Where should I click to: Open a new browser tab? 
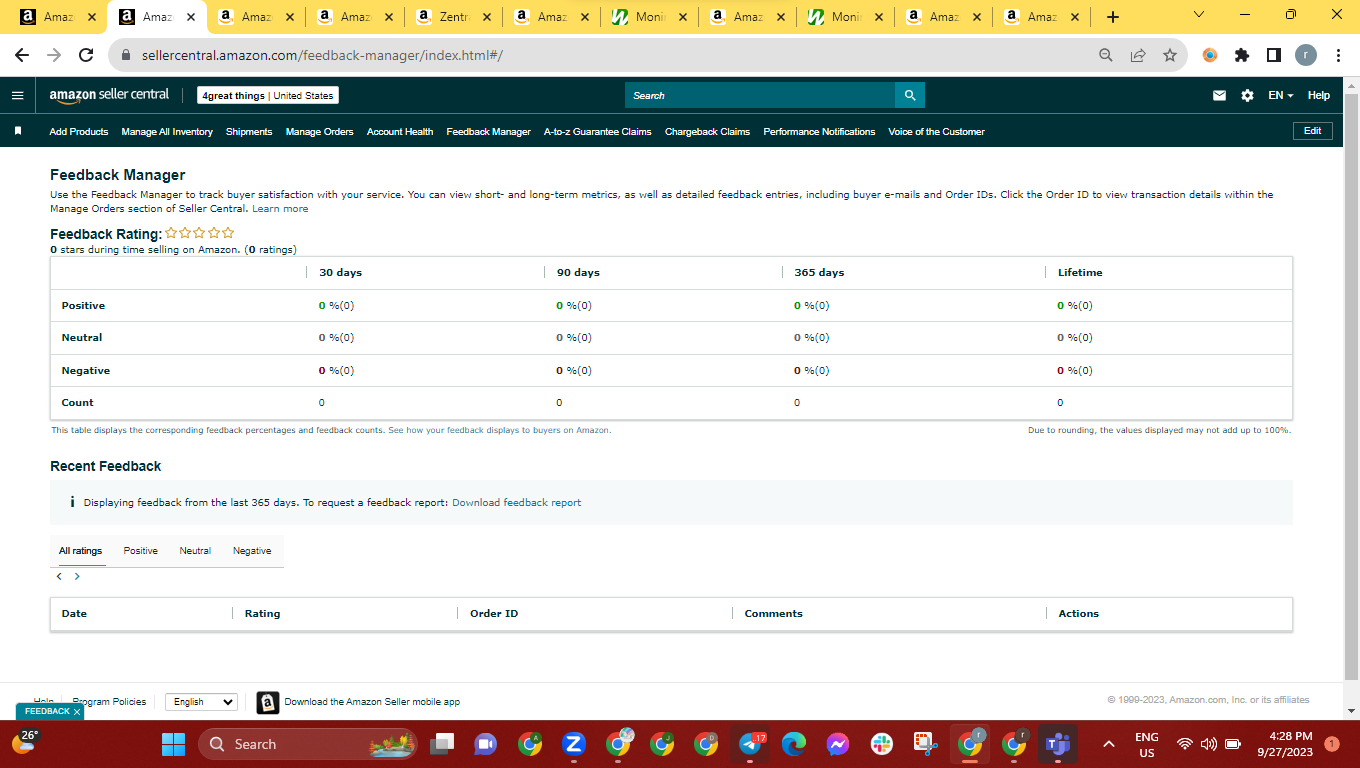tap(1113, 17)
